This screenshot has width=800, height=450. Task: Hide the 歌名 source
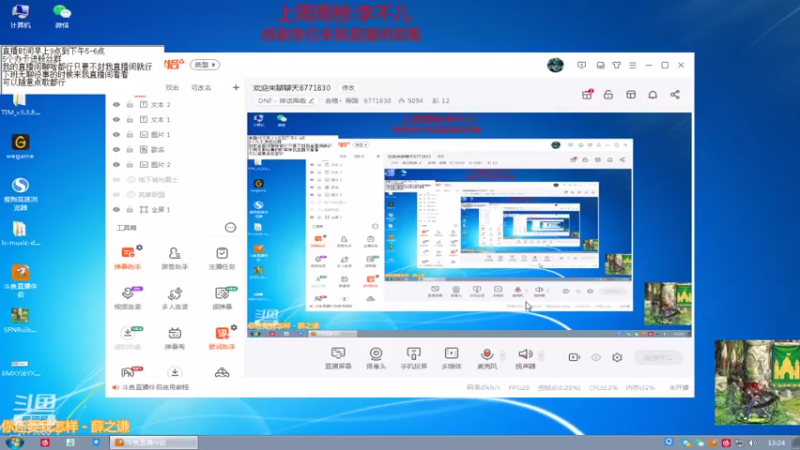[x=116, y=149]
